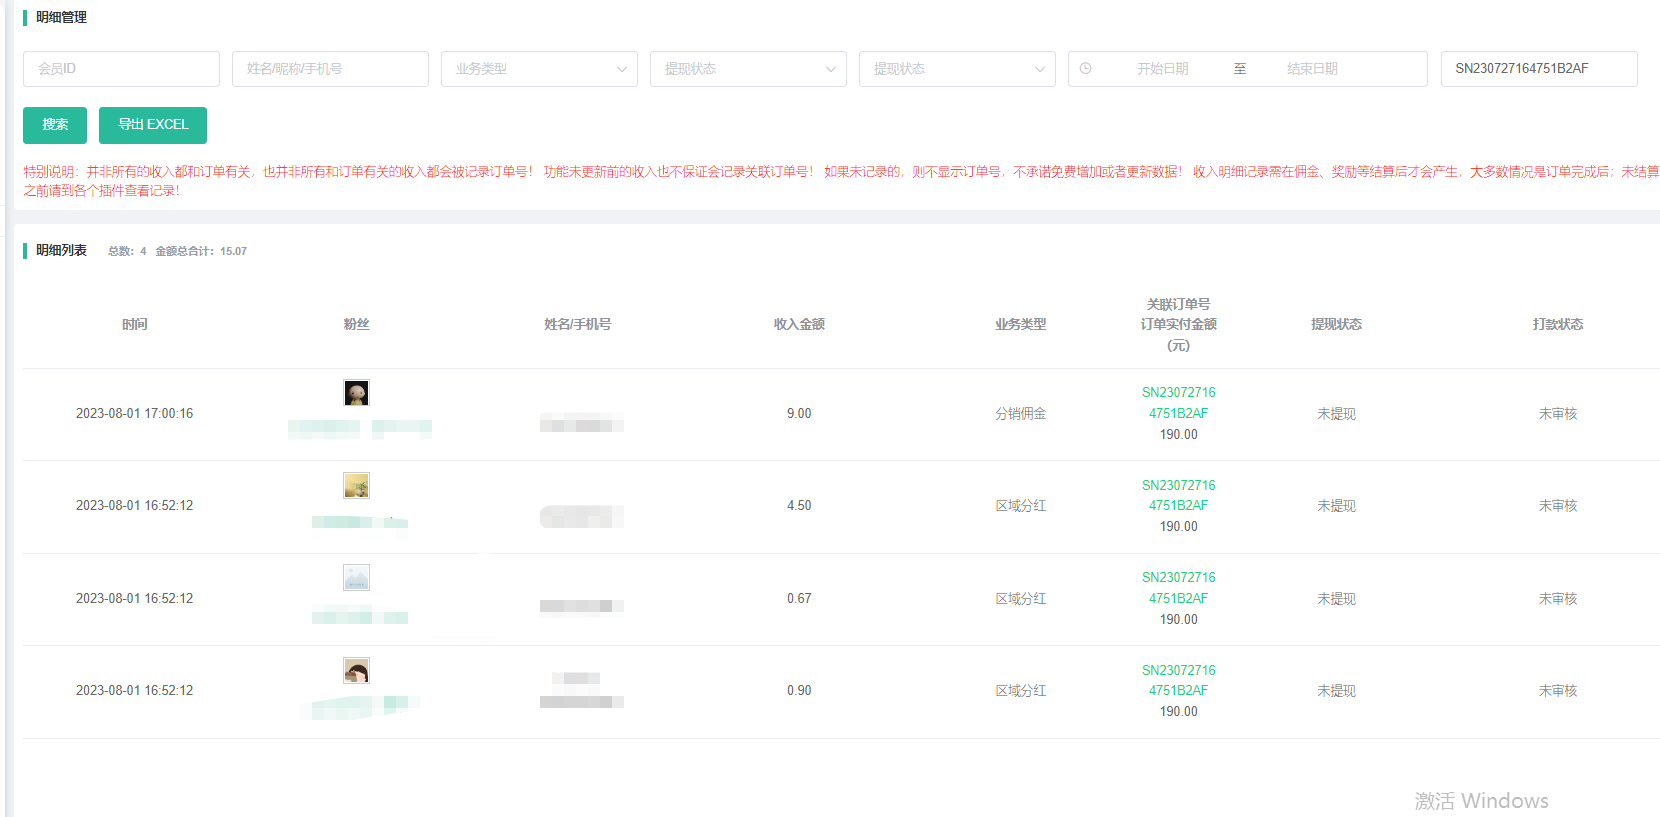Viewport: 1660px width, 817px height.
Task: Select the 9.00 income amount
Action: (799, 414)
